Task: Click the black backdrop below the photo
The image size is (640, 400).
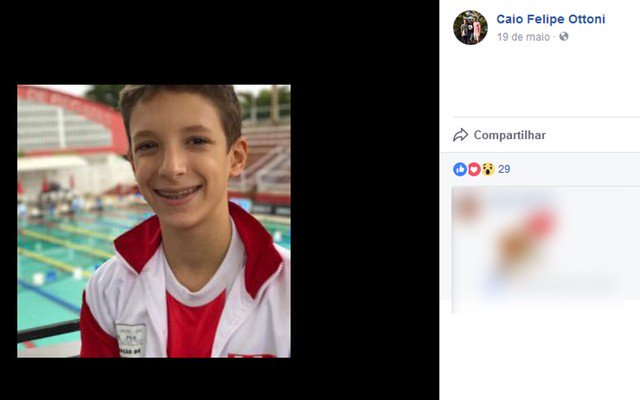Action: point(220,379)
